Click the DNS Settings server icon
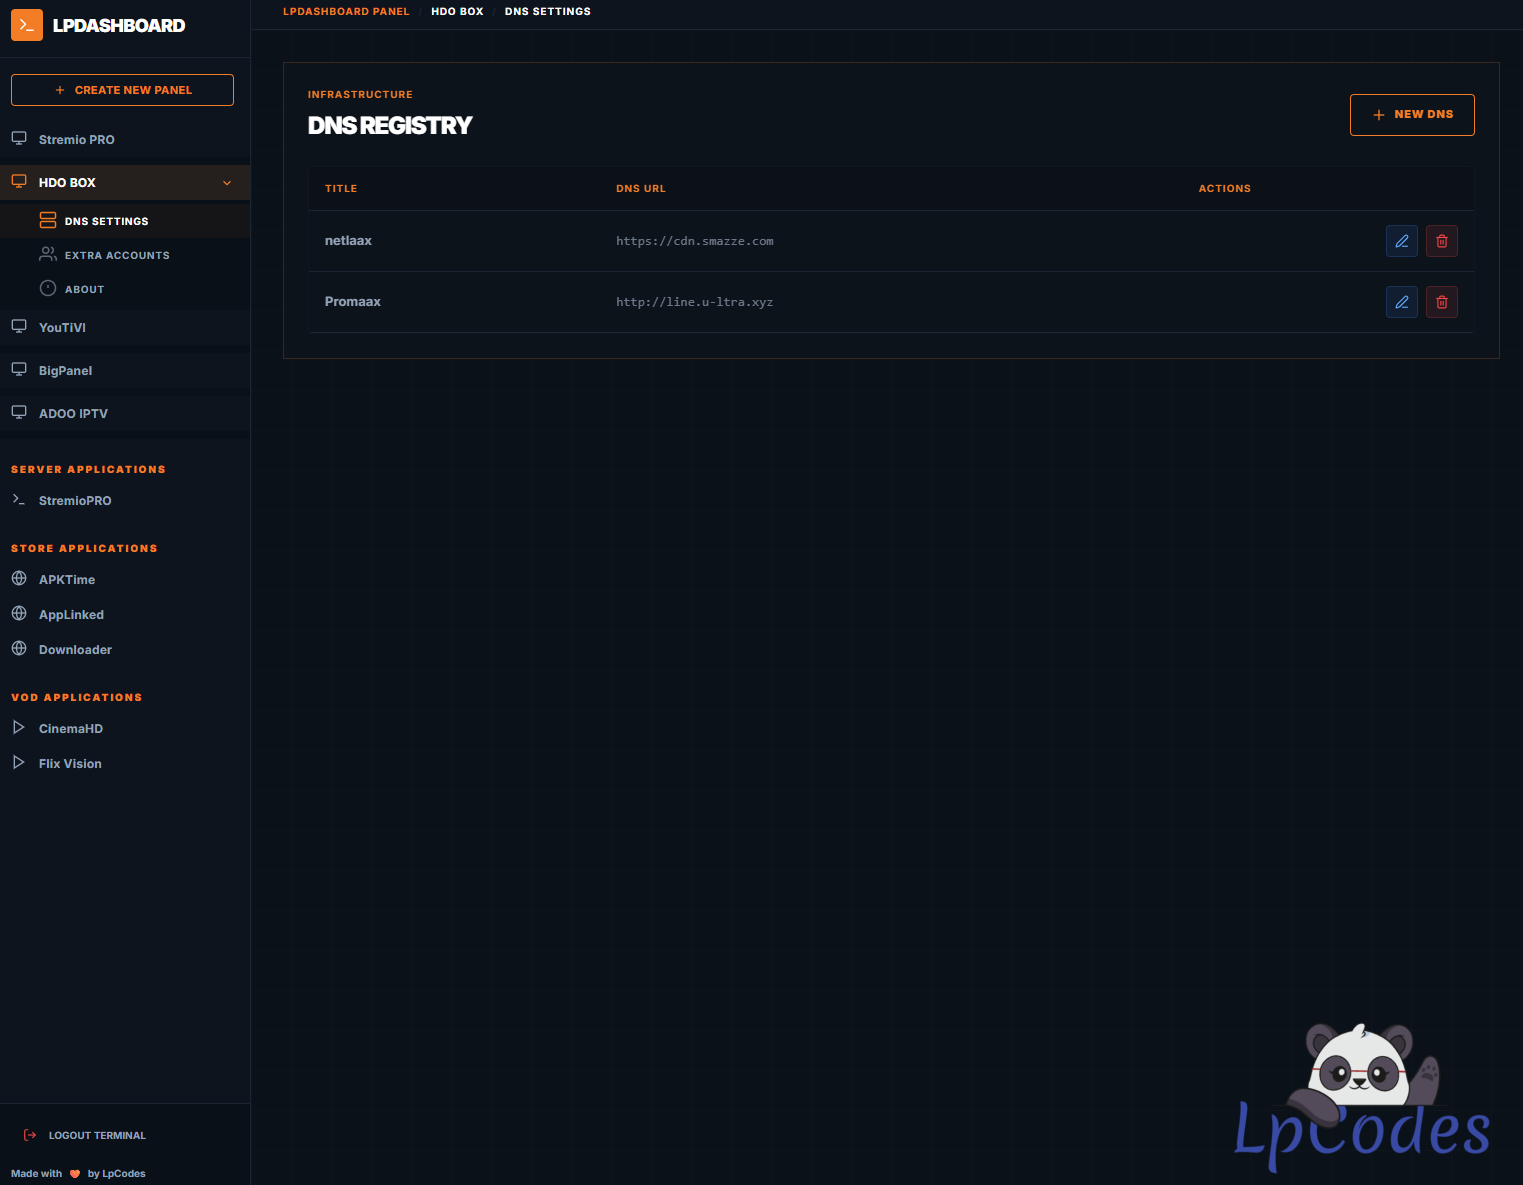This screenshot has height=1185, width=1523. [x=48, y=221]
